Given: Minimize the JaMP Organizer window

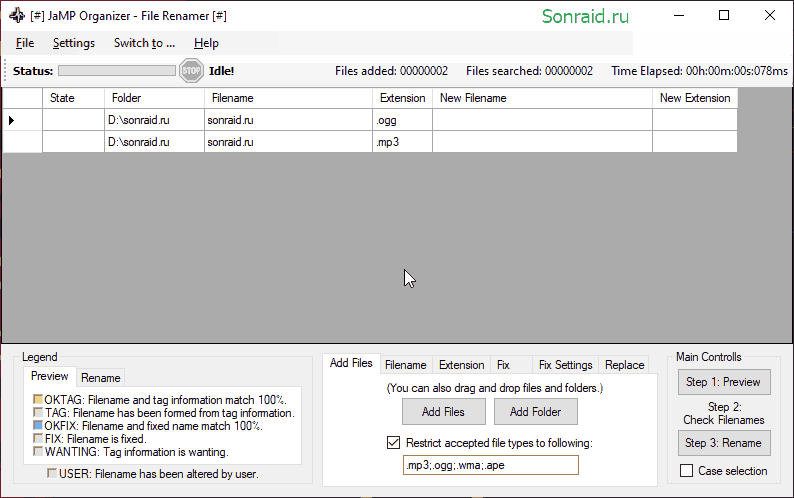Looking at the screenshot, I should (679, 15).
